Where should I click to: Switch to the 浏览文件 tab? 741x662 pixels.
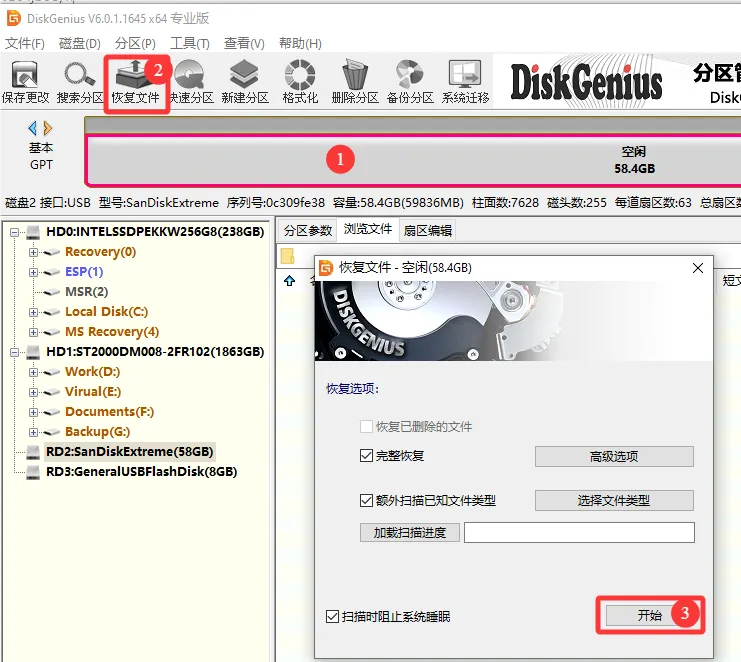[x=368, y=229]
